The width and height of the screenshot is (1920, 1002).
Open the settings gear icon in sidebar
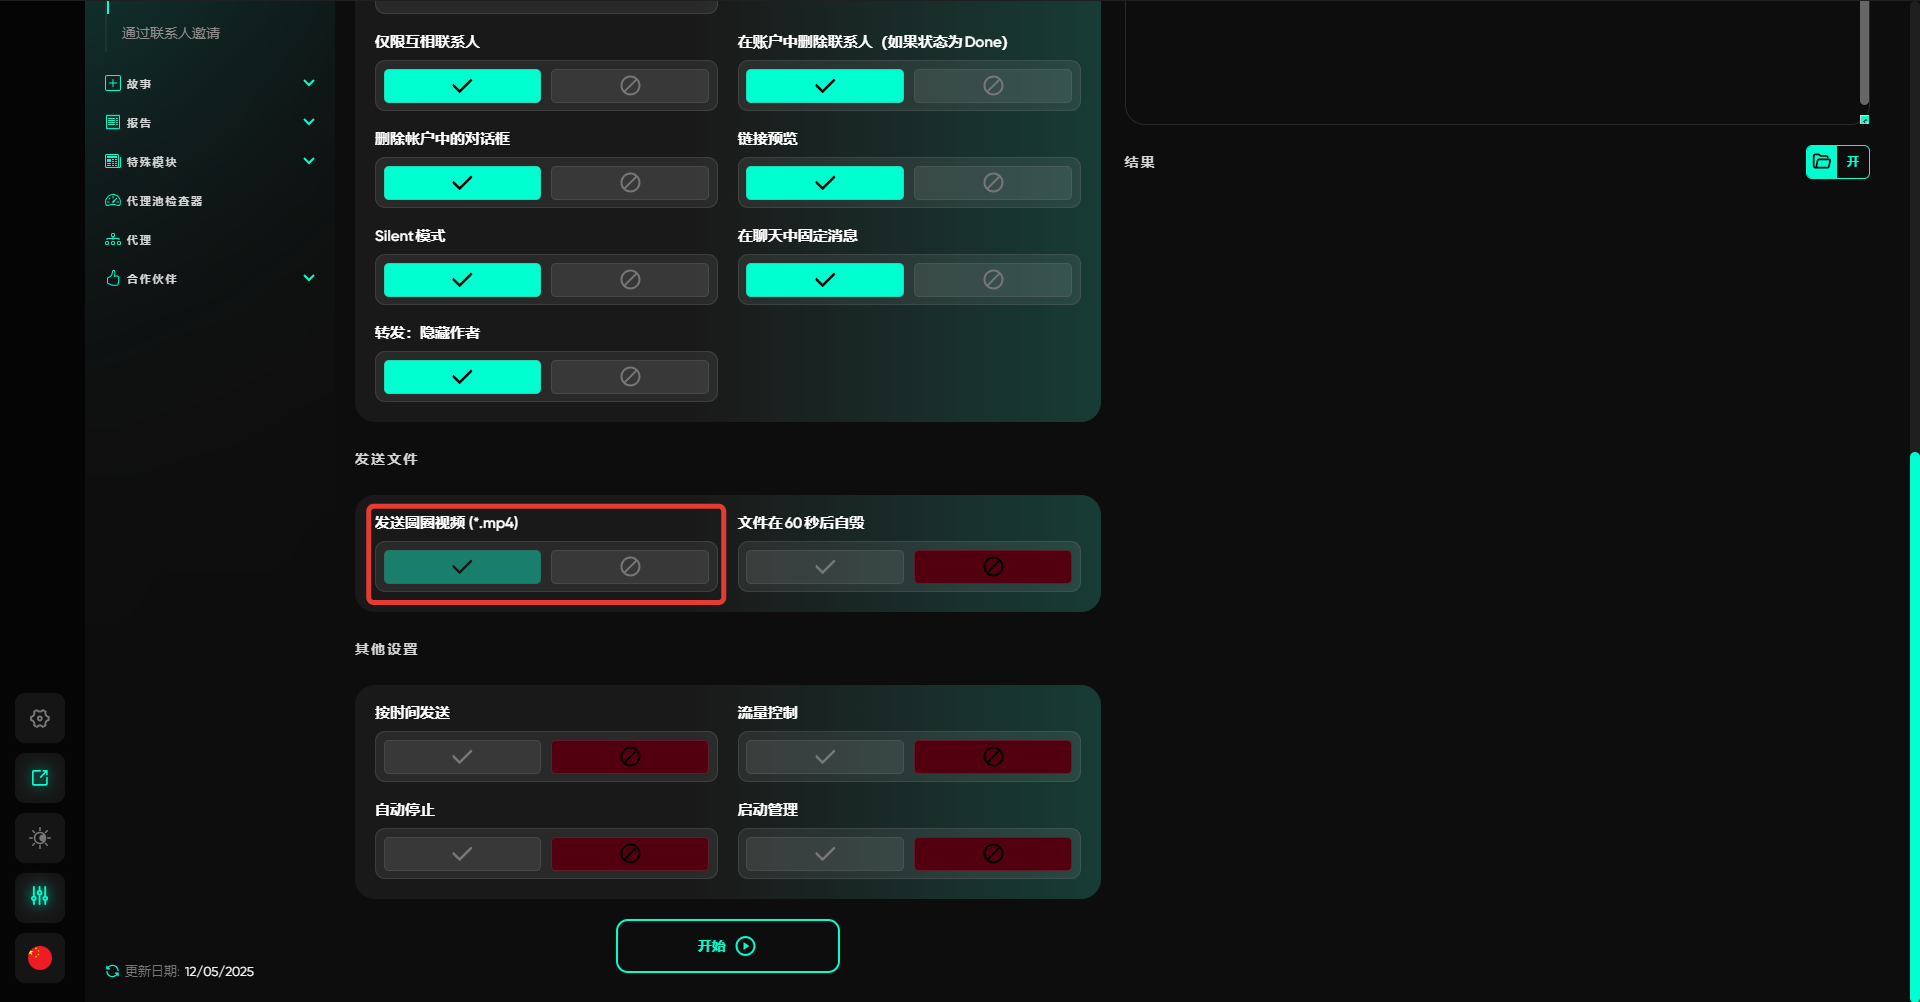(x=40, y=718)
